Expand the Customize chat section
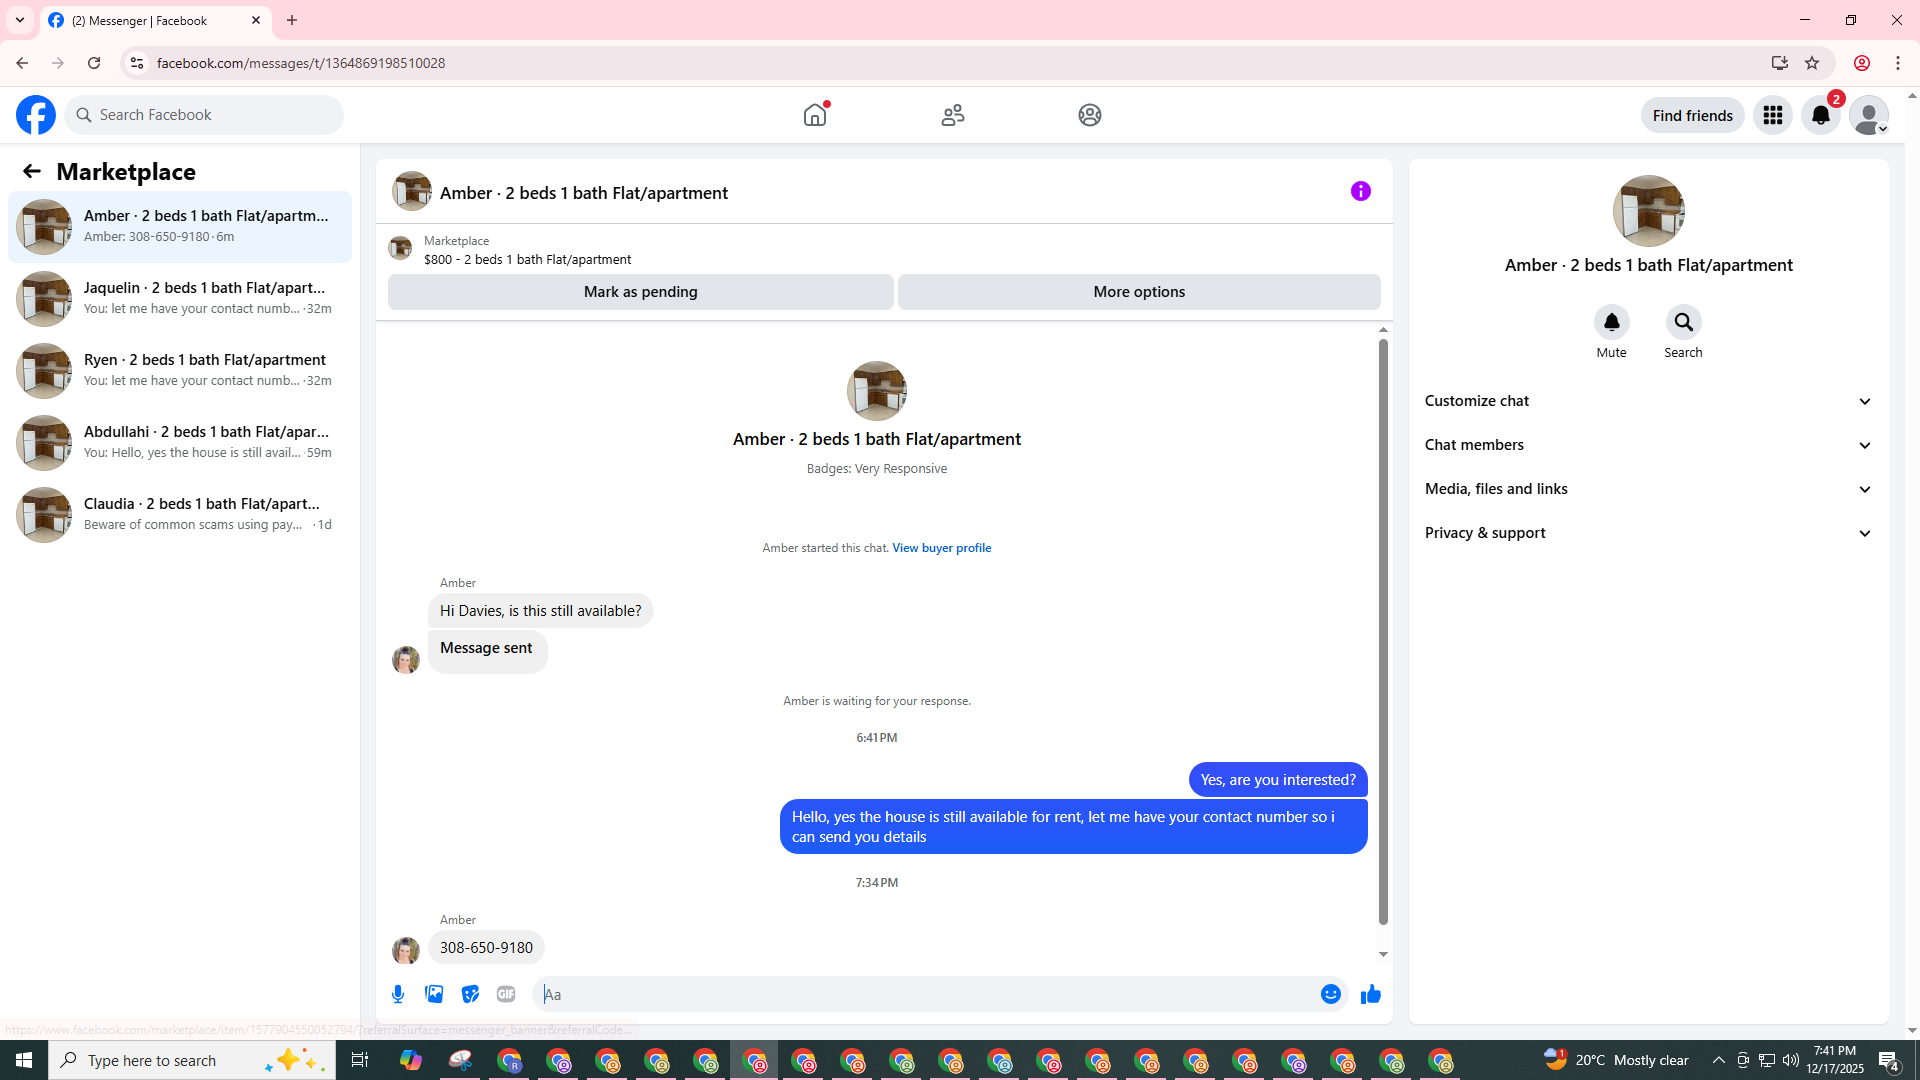1920x1080 pixels. pos(1648,401)
